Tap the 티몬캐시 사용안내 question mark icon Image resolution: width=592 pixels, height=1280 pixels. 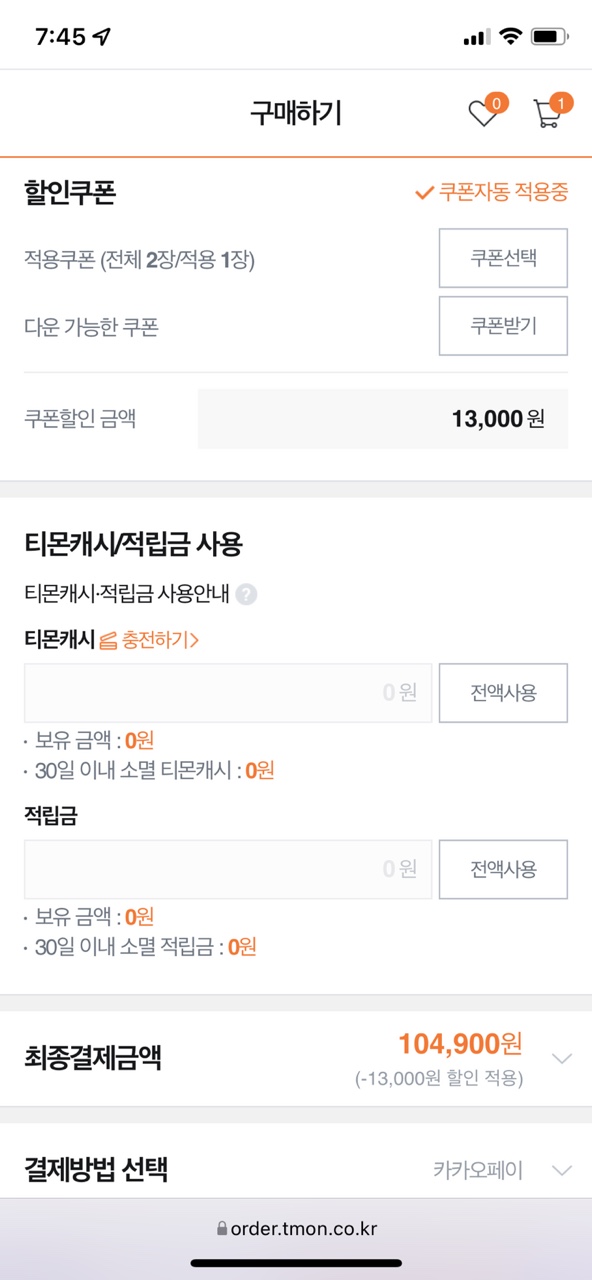tap(247, 595)
